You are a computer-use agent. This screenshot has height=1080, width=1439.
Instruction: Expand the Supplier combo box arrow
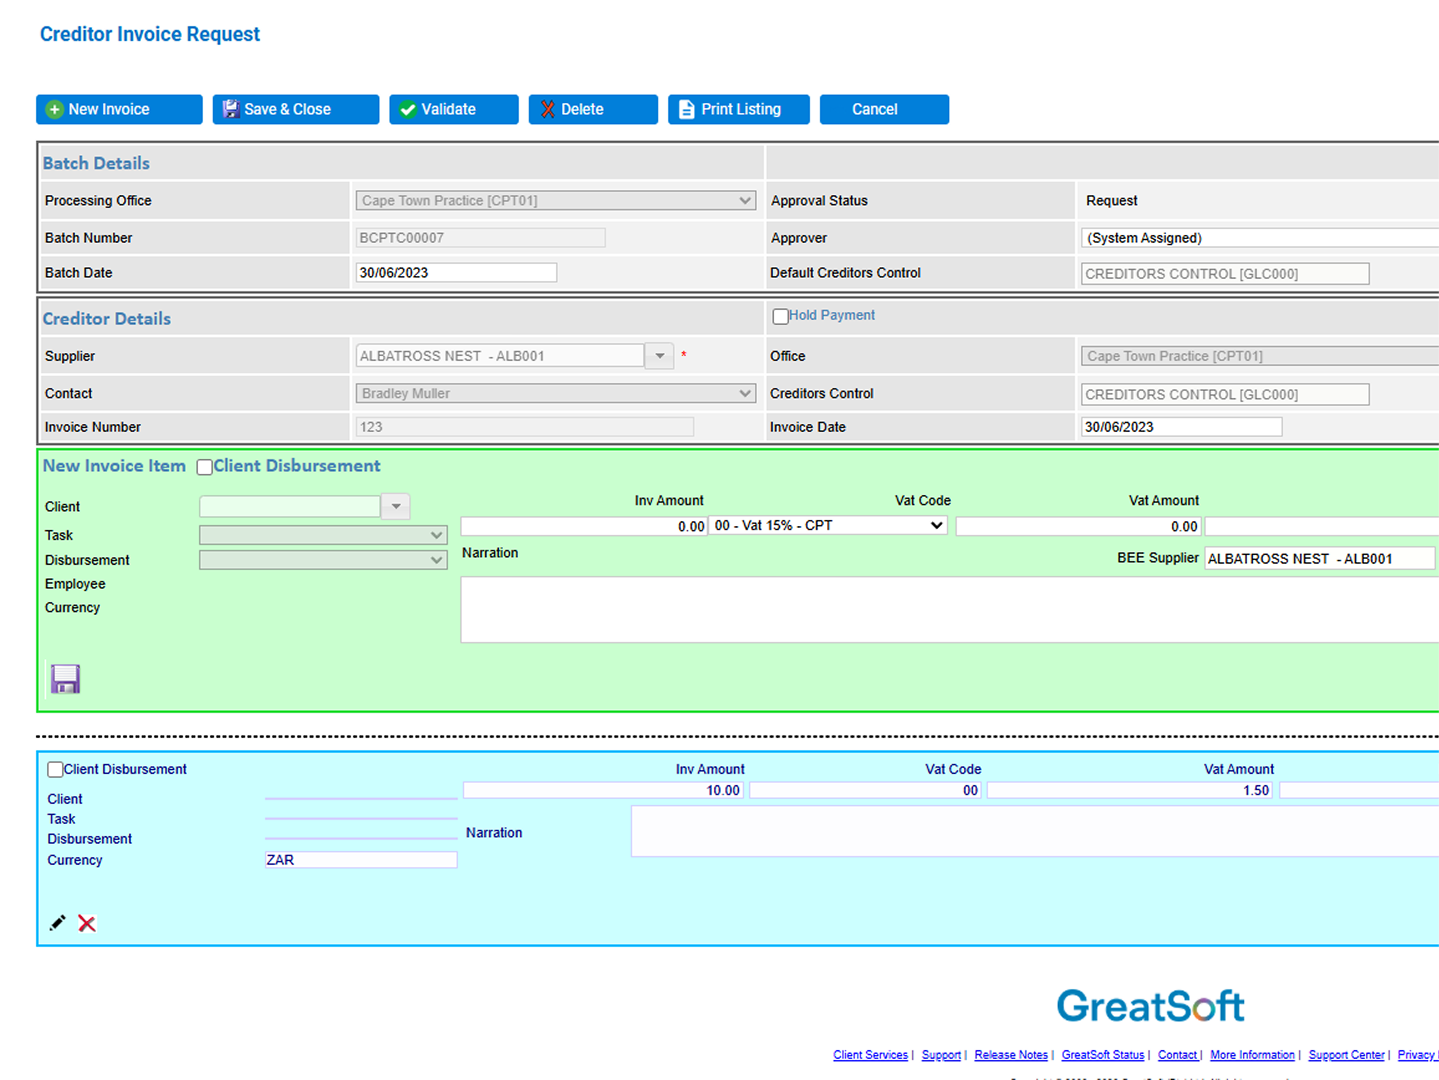659,356
